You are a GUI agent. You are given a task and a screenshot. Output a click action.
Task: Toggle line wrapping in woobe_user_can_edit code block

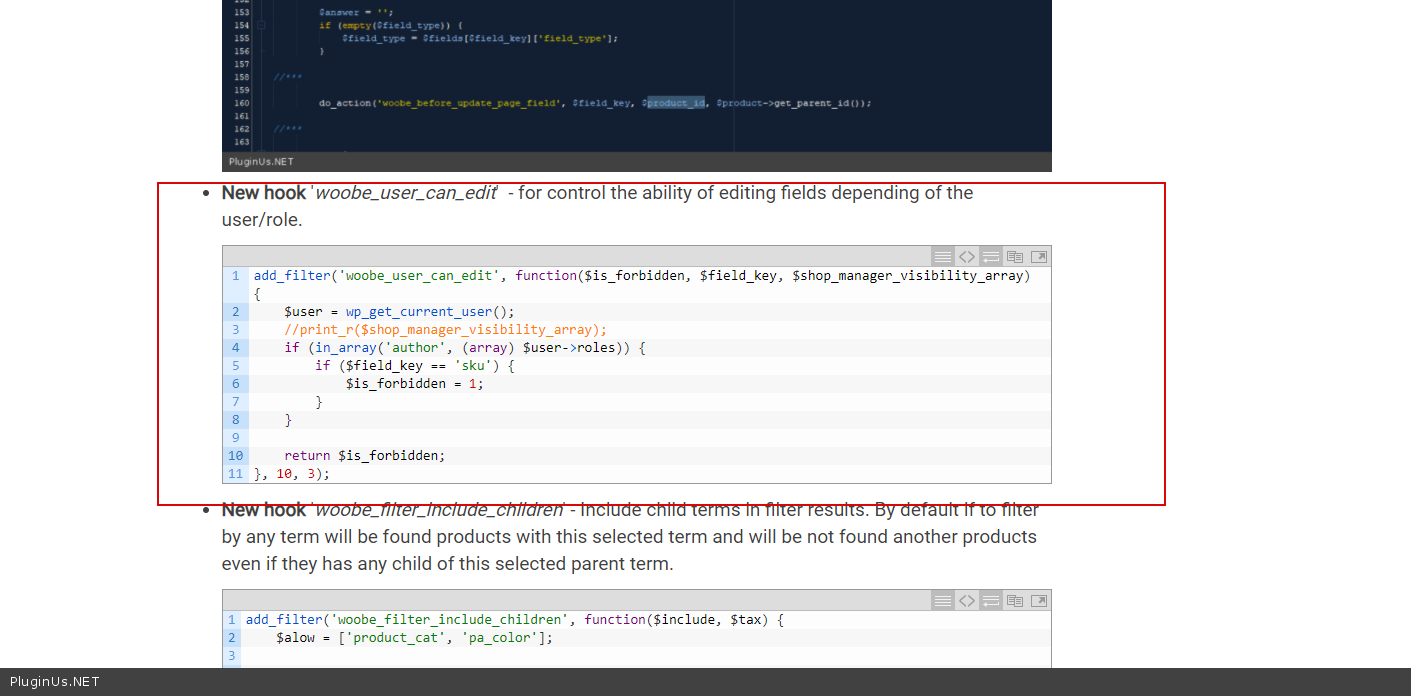click(990, 257)
